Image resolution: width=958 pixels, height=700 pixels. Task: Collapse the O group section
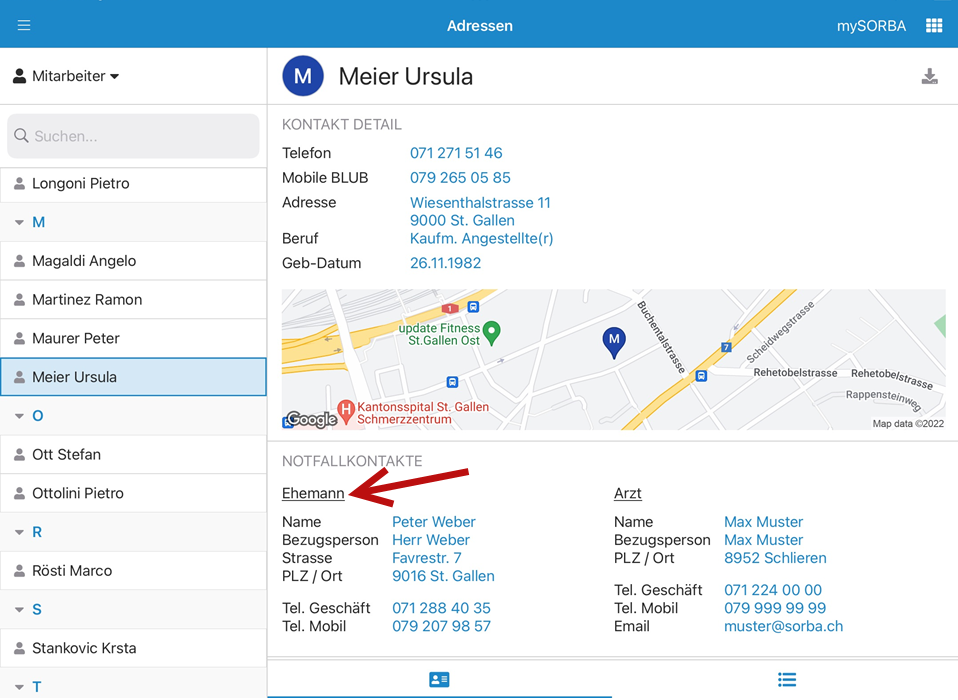coord(20,415)
